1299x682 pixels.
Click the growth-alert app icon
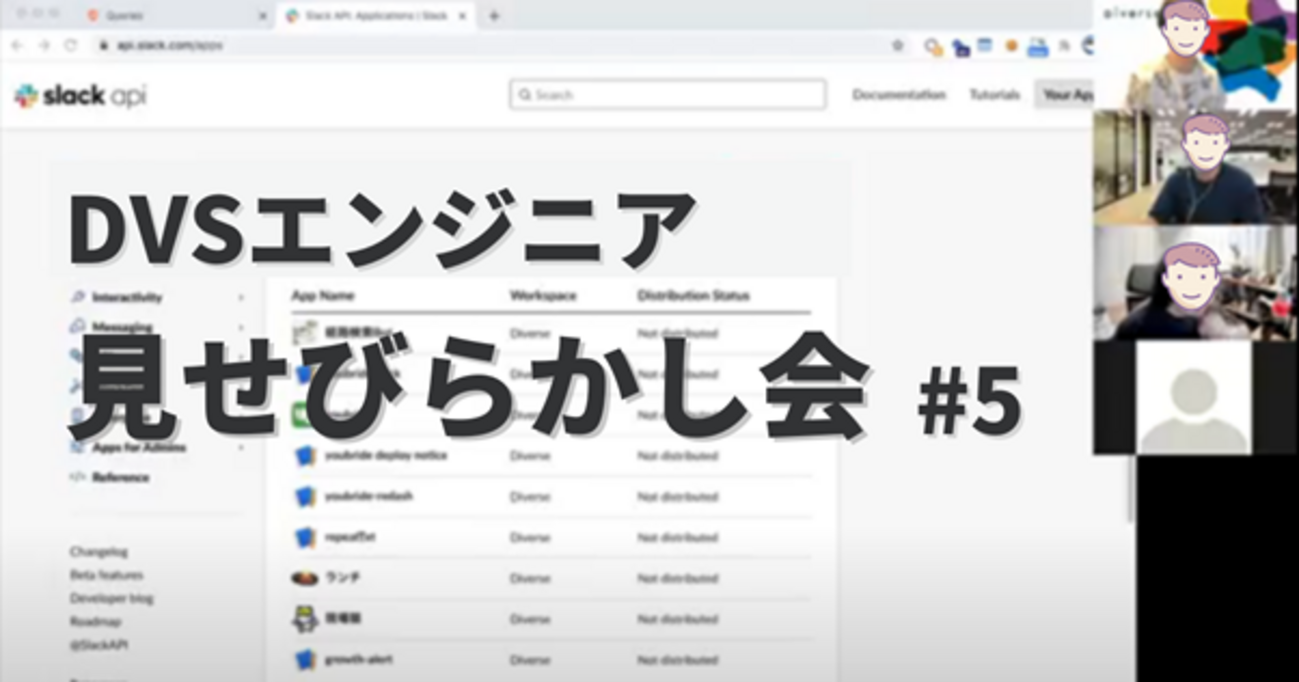(305, 660)
